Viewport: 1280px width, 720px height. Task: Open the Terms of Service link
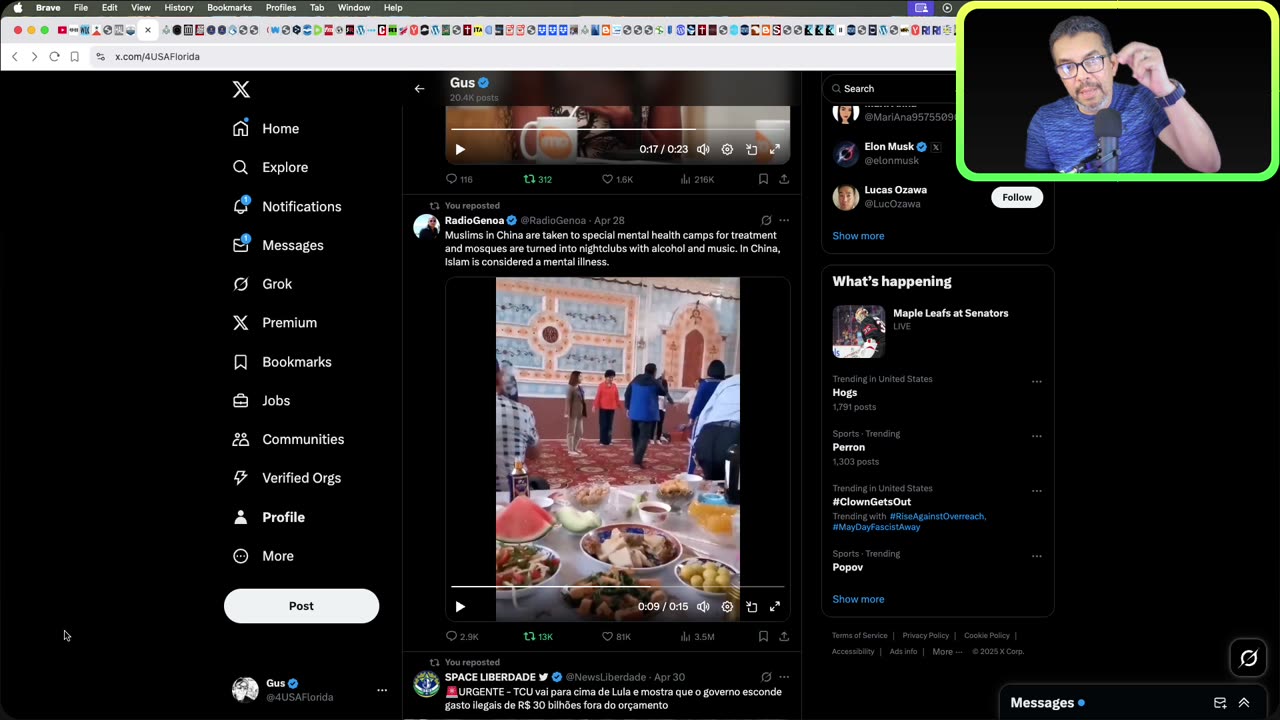pyautogui.click(x=860, y=636)
